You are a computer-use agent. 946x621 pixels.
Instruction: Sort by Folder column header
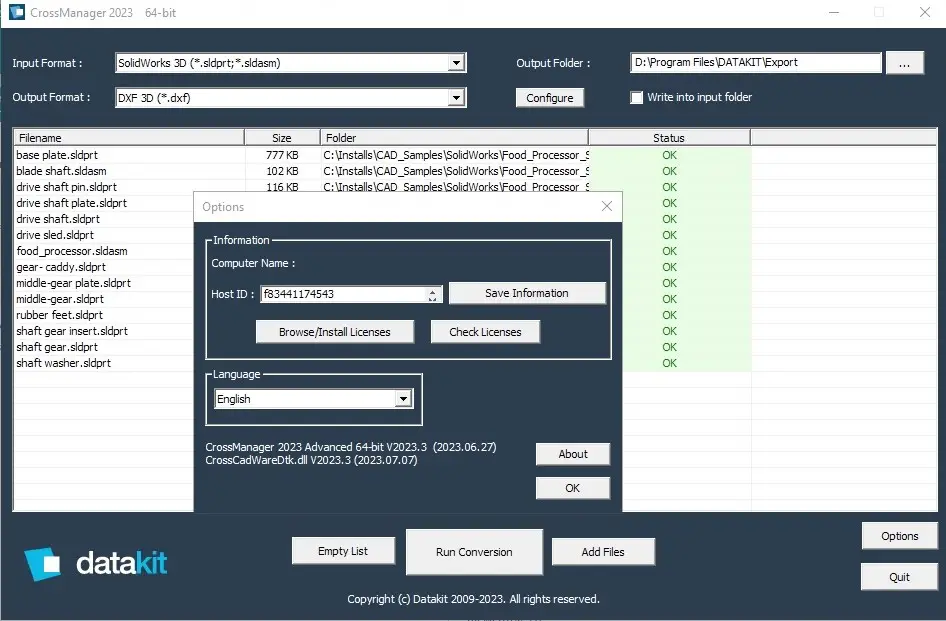pos(454,138)
